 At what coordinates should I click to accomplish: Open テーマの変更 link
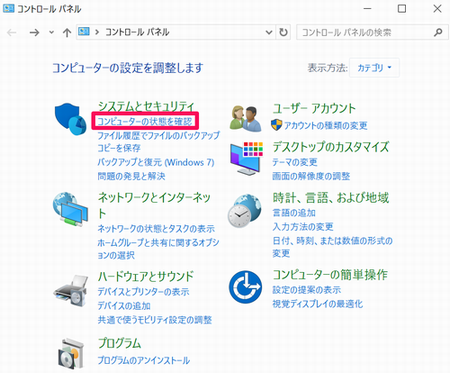[x=295, y=162]
